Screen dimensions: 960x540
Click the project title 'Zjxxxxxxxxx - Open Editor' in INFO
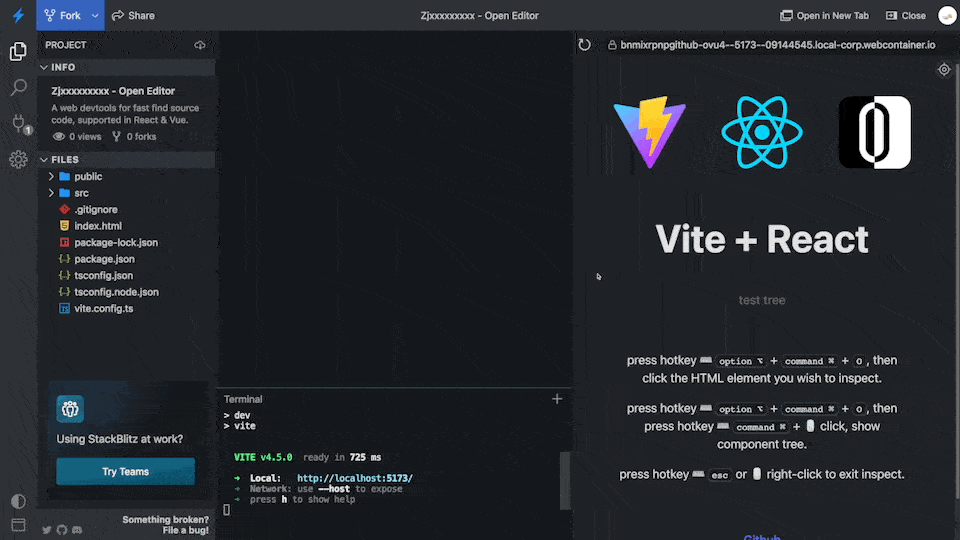pyautogui.click(x=113, y=91)
